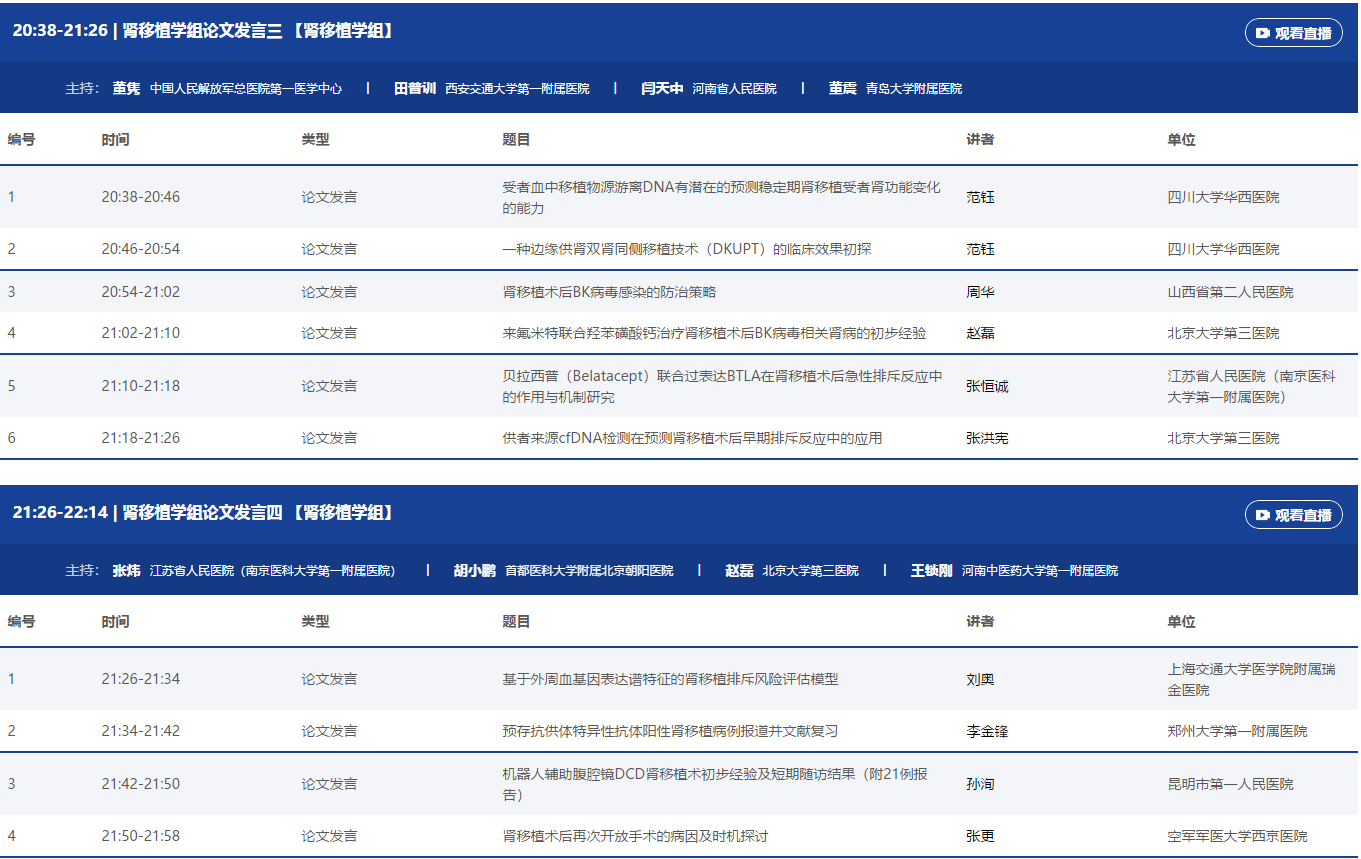Screen dimensions: 1361x859
Task: Click the 21:02-21:10 time slot
Action: [x=140, y=333]
